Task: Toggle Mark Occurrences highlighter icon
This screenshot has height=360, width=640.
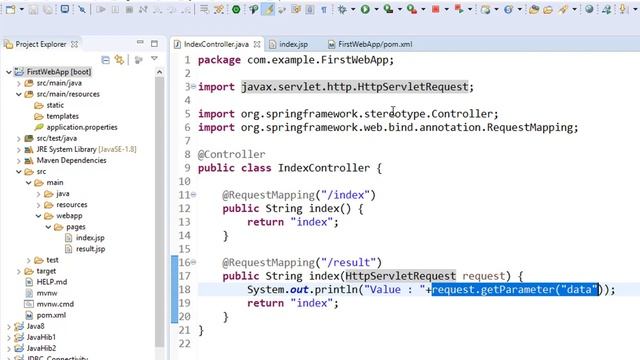Action: click(x=268, y=9)
